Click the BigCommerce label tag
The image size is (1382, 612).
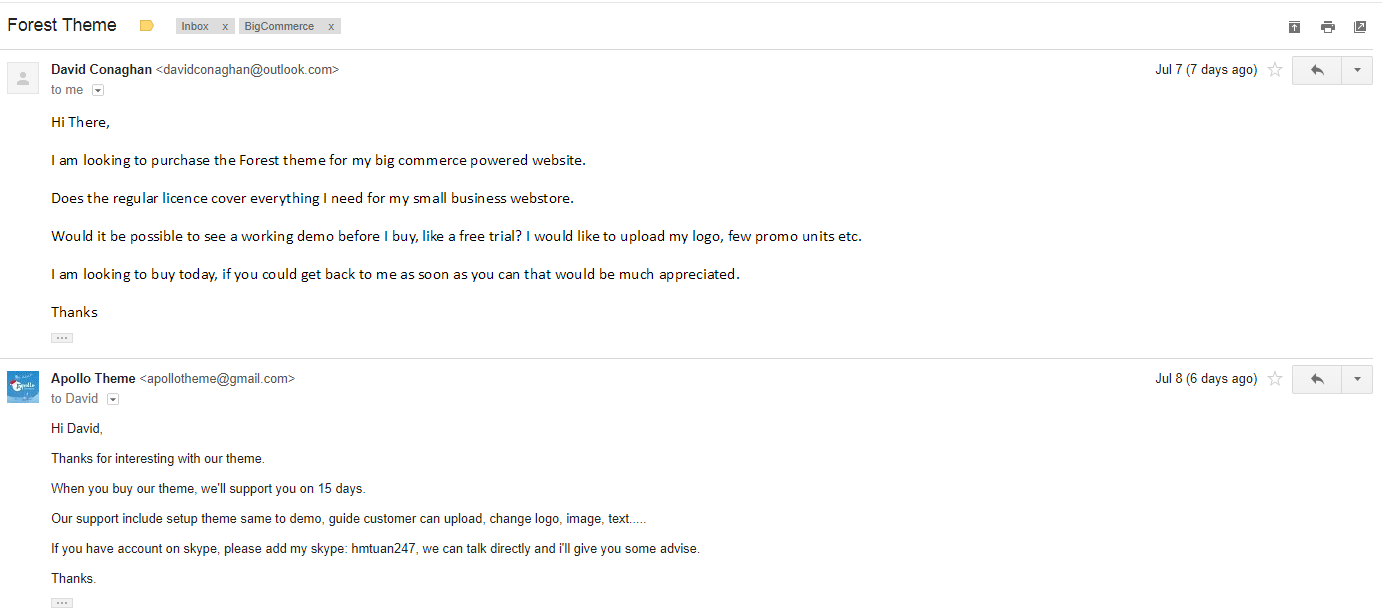279,26
